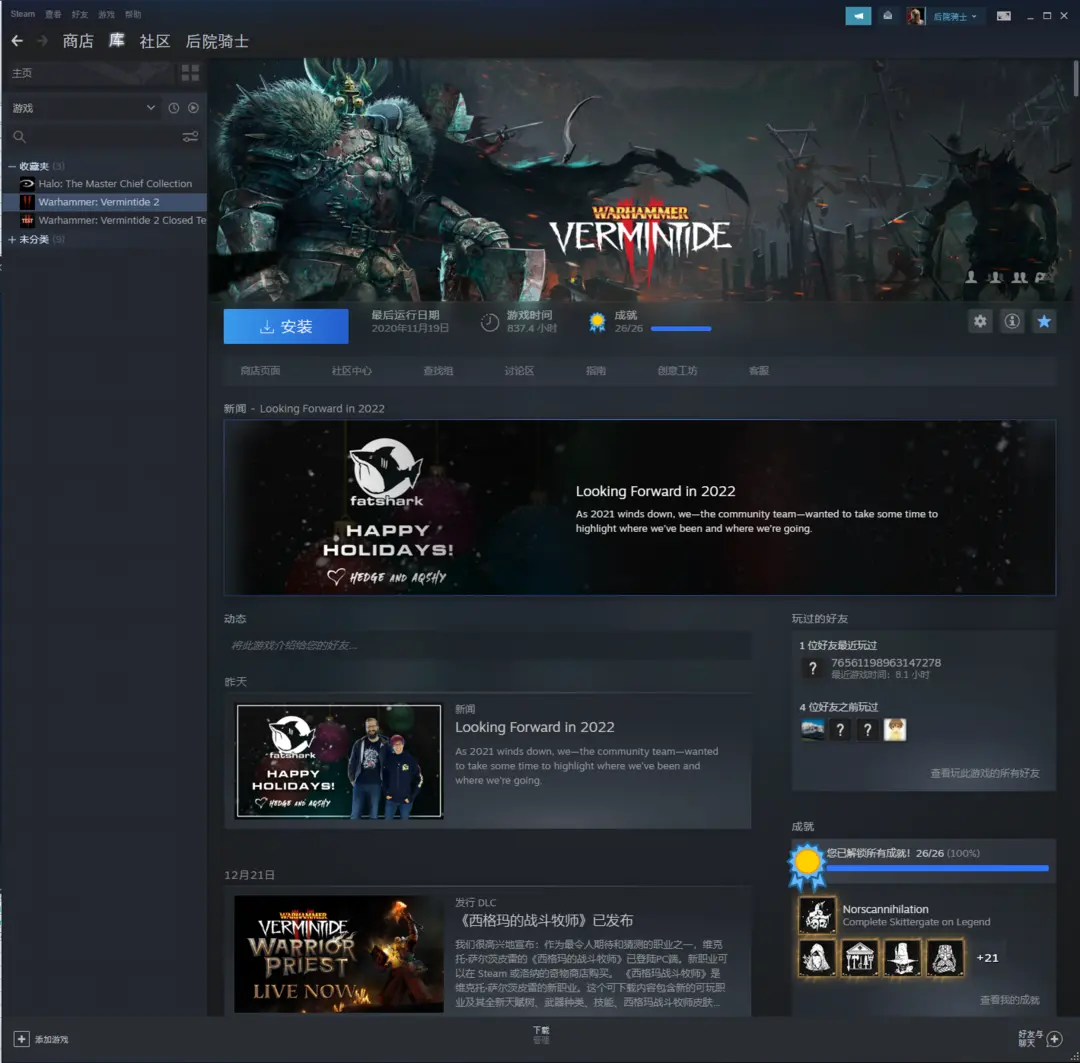Click the large sun achievement badge
The width and height of the screenshot is (1080, 1063).
807,865
